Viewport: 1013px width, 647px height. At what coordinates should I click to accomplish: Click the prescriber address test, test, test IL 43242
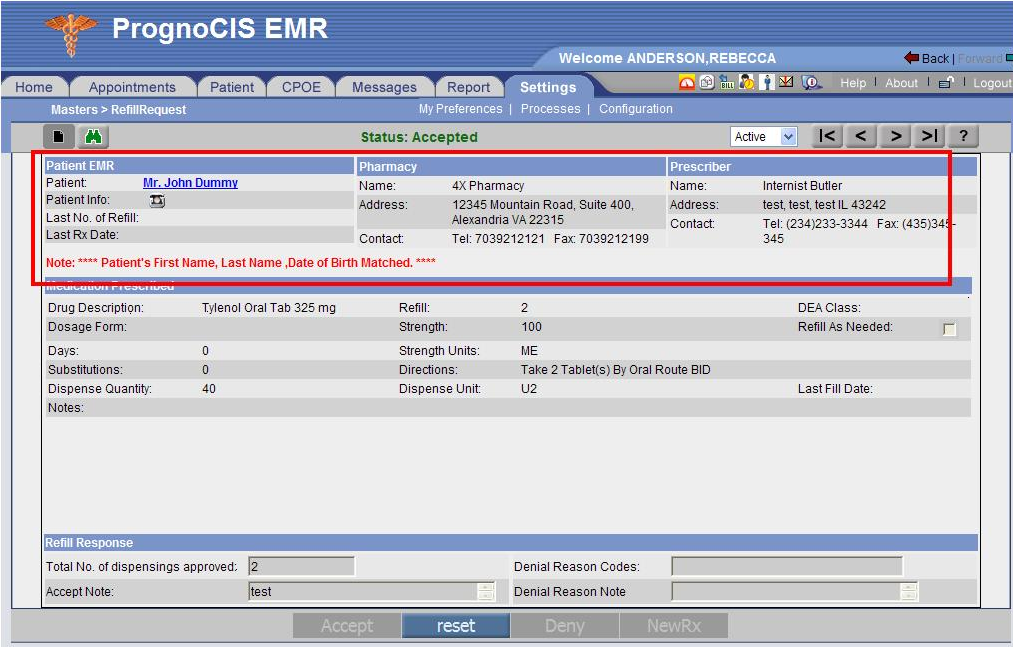tap(824, 204)
